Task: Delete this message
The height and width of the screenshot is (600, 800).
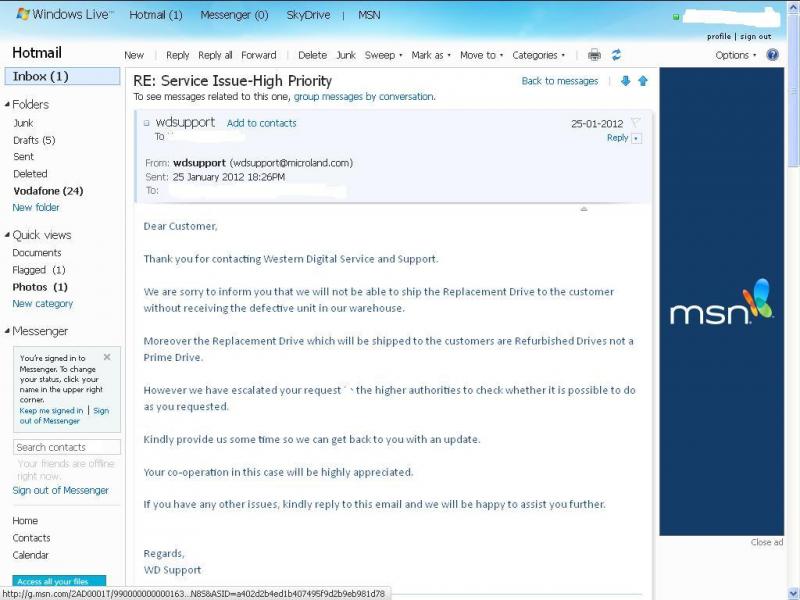Action: click(312, 55)
